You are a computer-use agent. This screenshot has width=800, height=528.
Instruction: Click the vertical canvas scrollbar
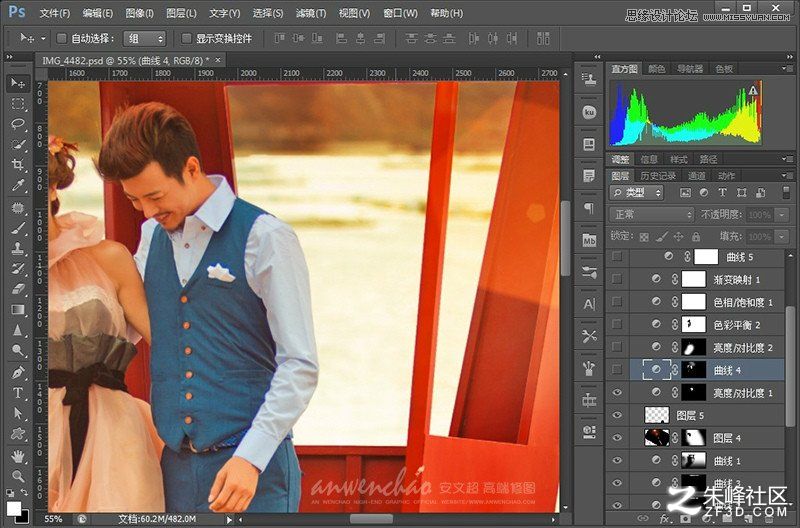pyautogui.click(x=565, y=238)
